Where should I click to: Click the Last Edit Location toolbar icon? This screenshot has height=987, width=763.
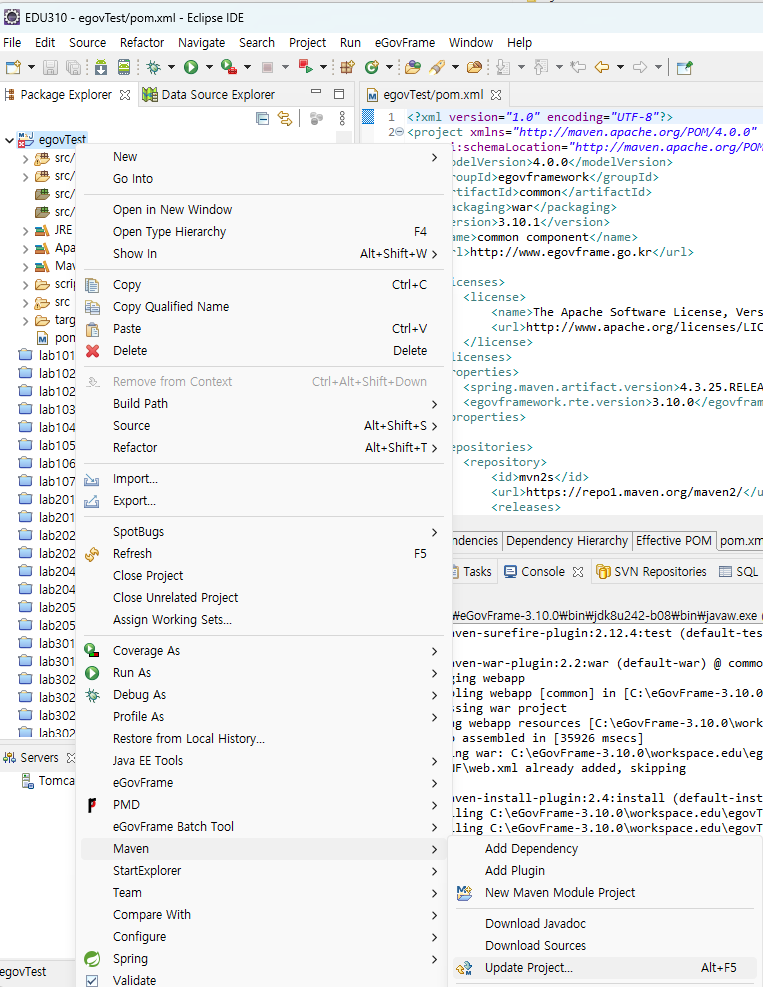578,67
